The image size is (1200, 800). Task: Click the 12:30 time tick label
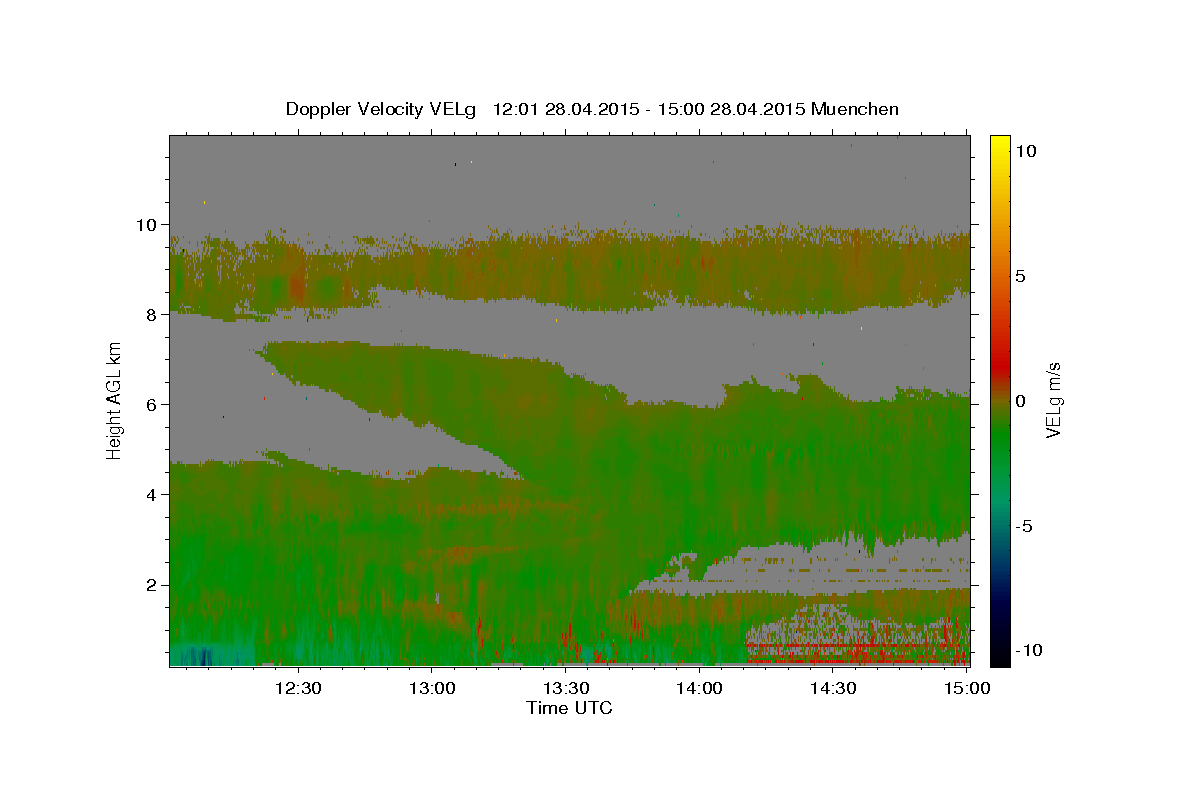click(x=298, y=688)
